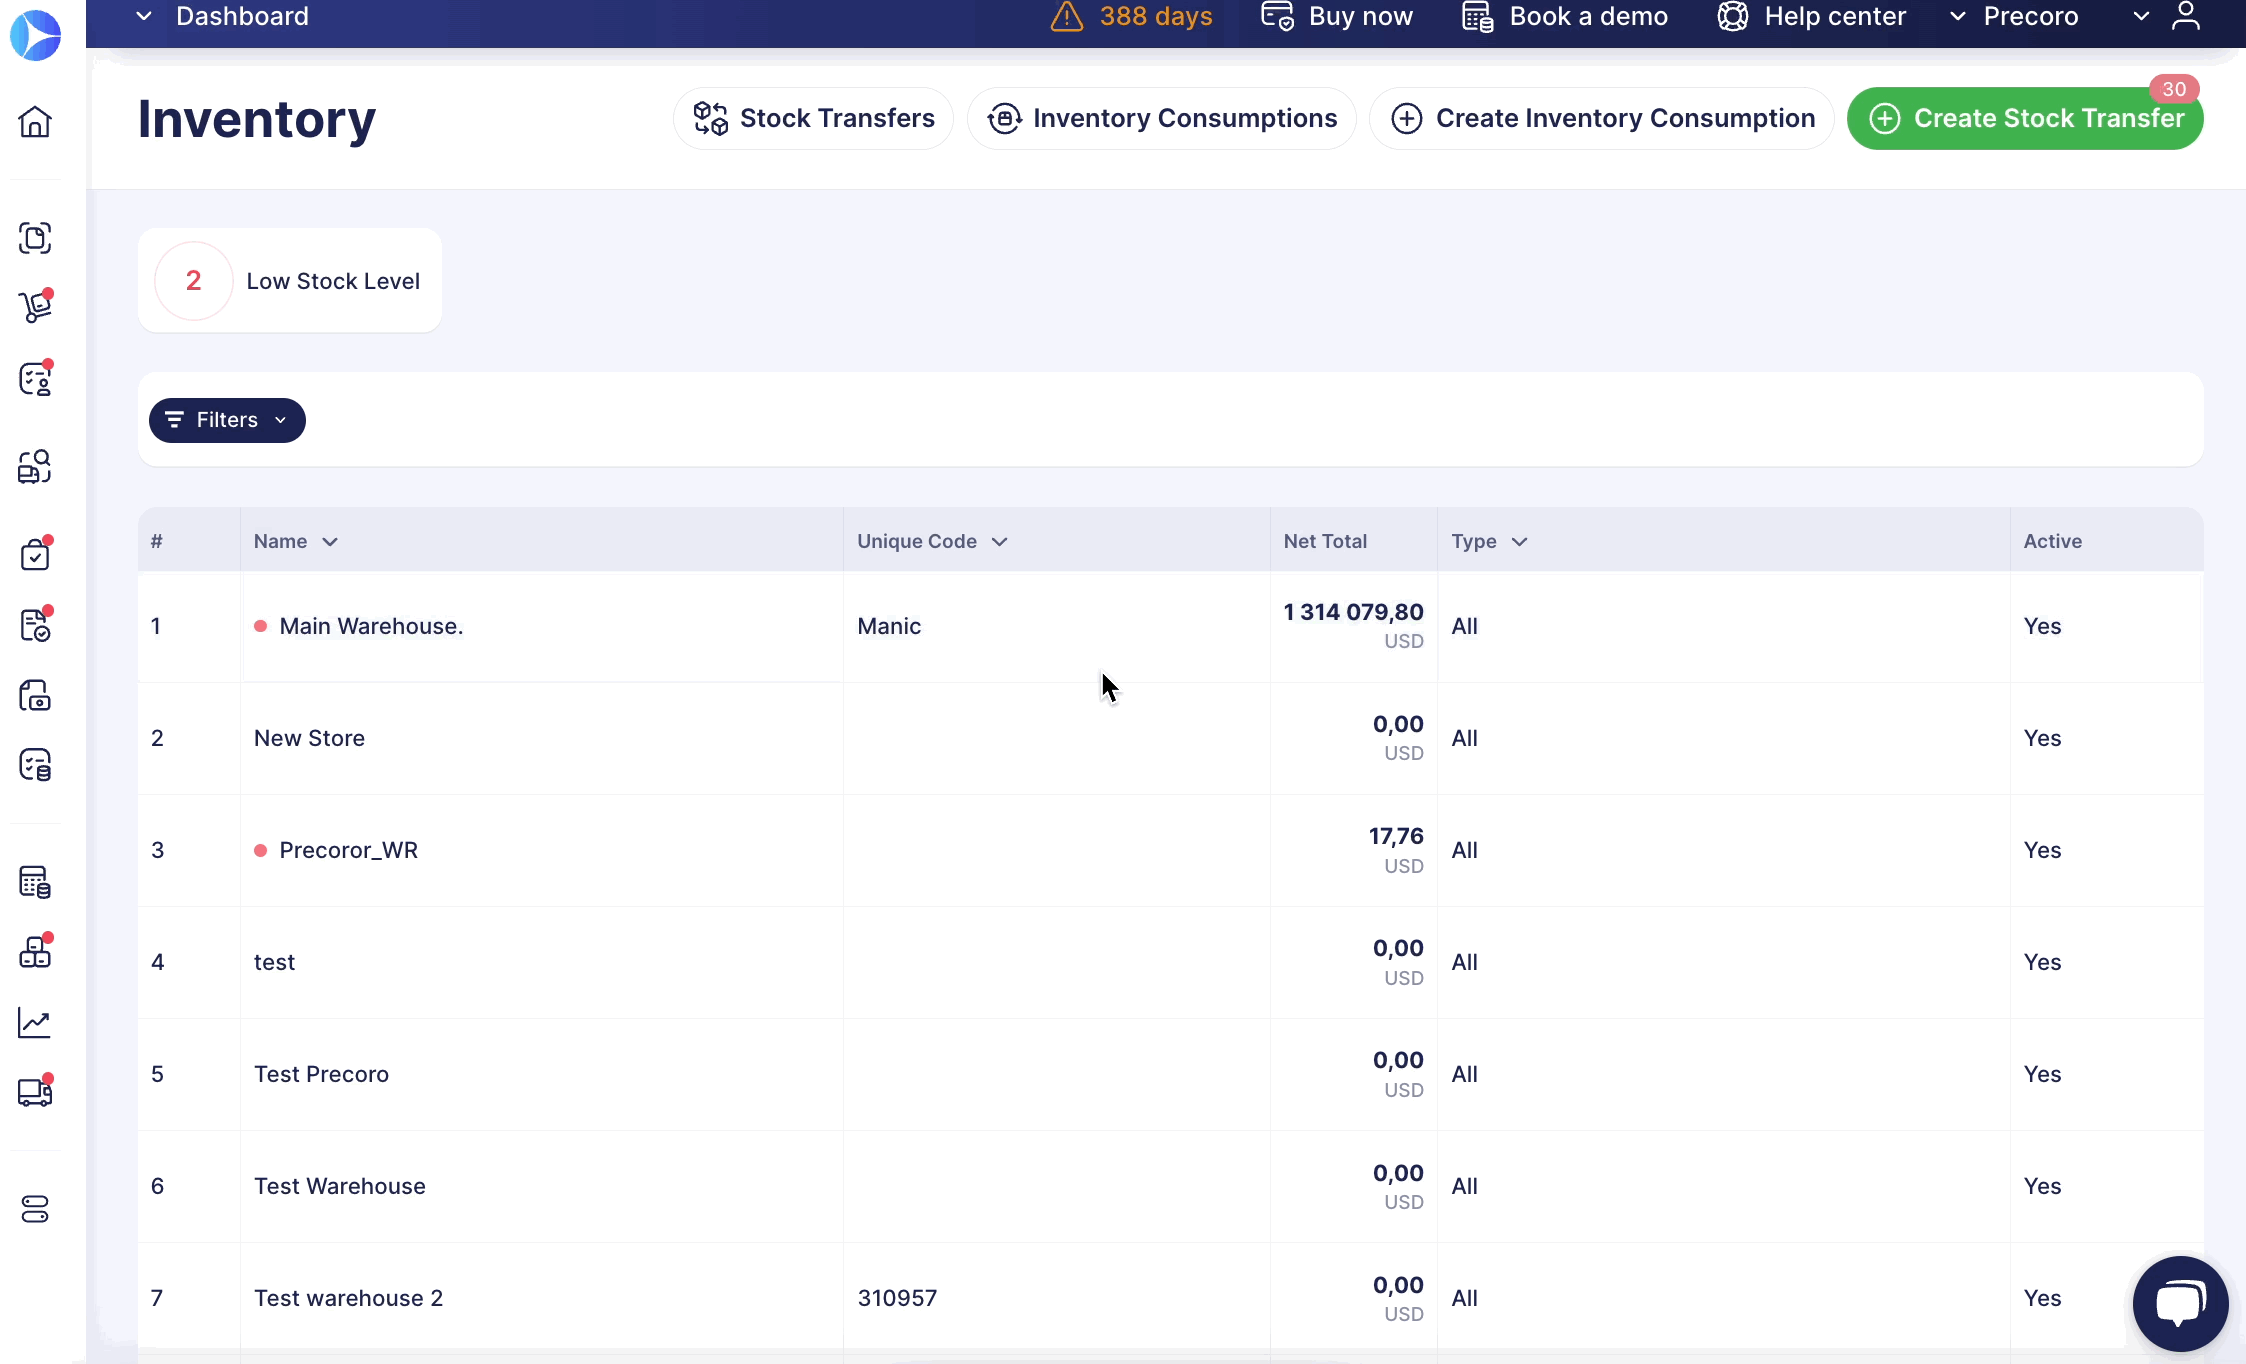The image size is (2246, 1364).
Task: Open the Home dashboard icon in sidebar
Action: point(35,121)
